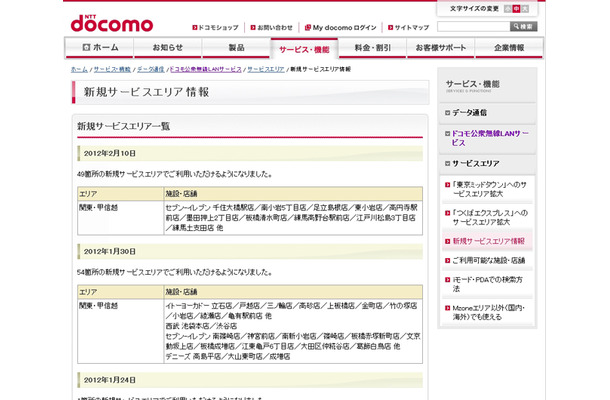The image size is (610, 400).
Task: Open the 料金・割引 navigation tab
Action: pyautogui.click(x=373, y=48)
